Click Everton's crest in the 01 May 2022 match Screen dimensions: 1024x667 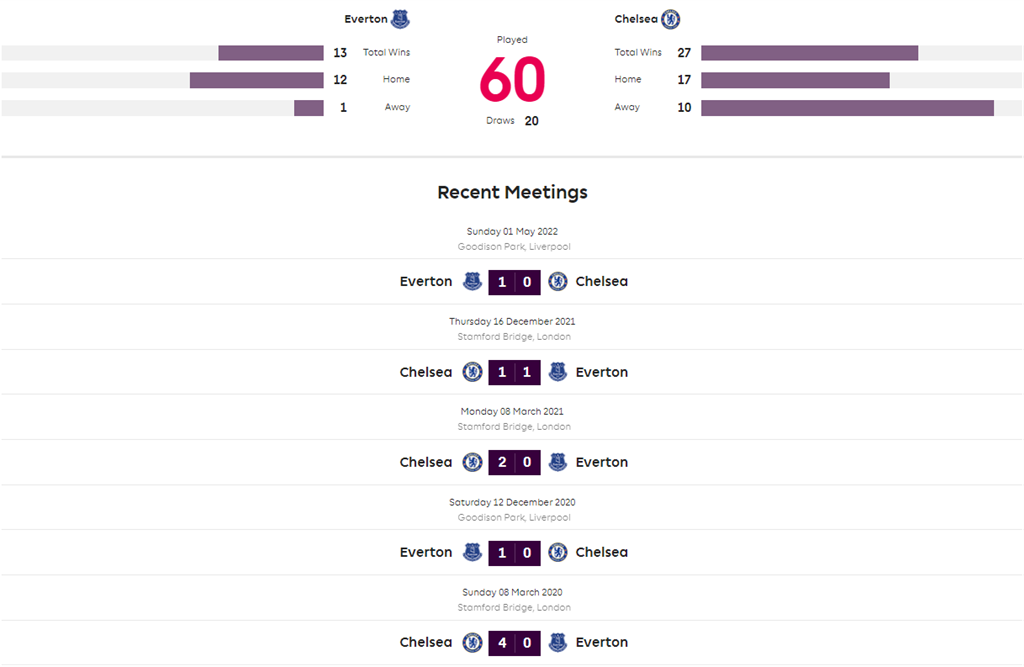[x=473, y=282]
